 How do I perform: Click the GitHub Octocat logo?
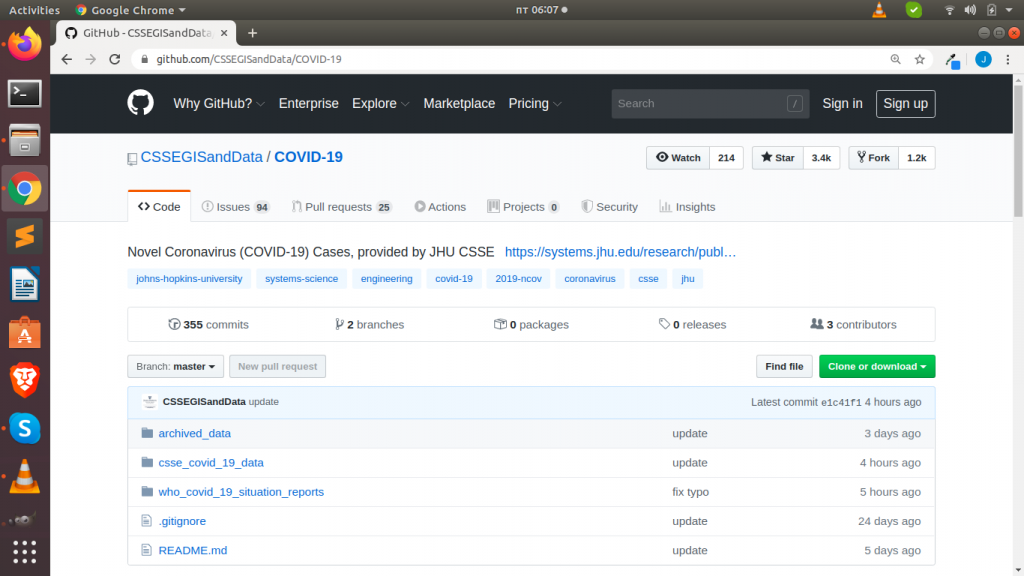point(140,103)
